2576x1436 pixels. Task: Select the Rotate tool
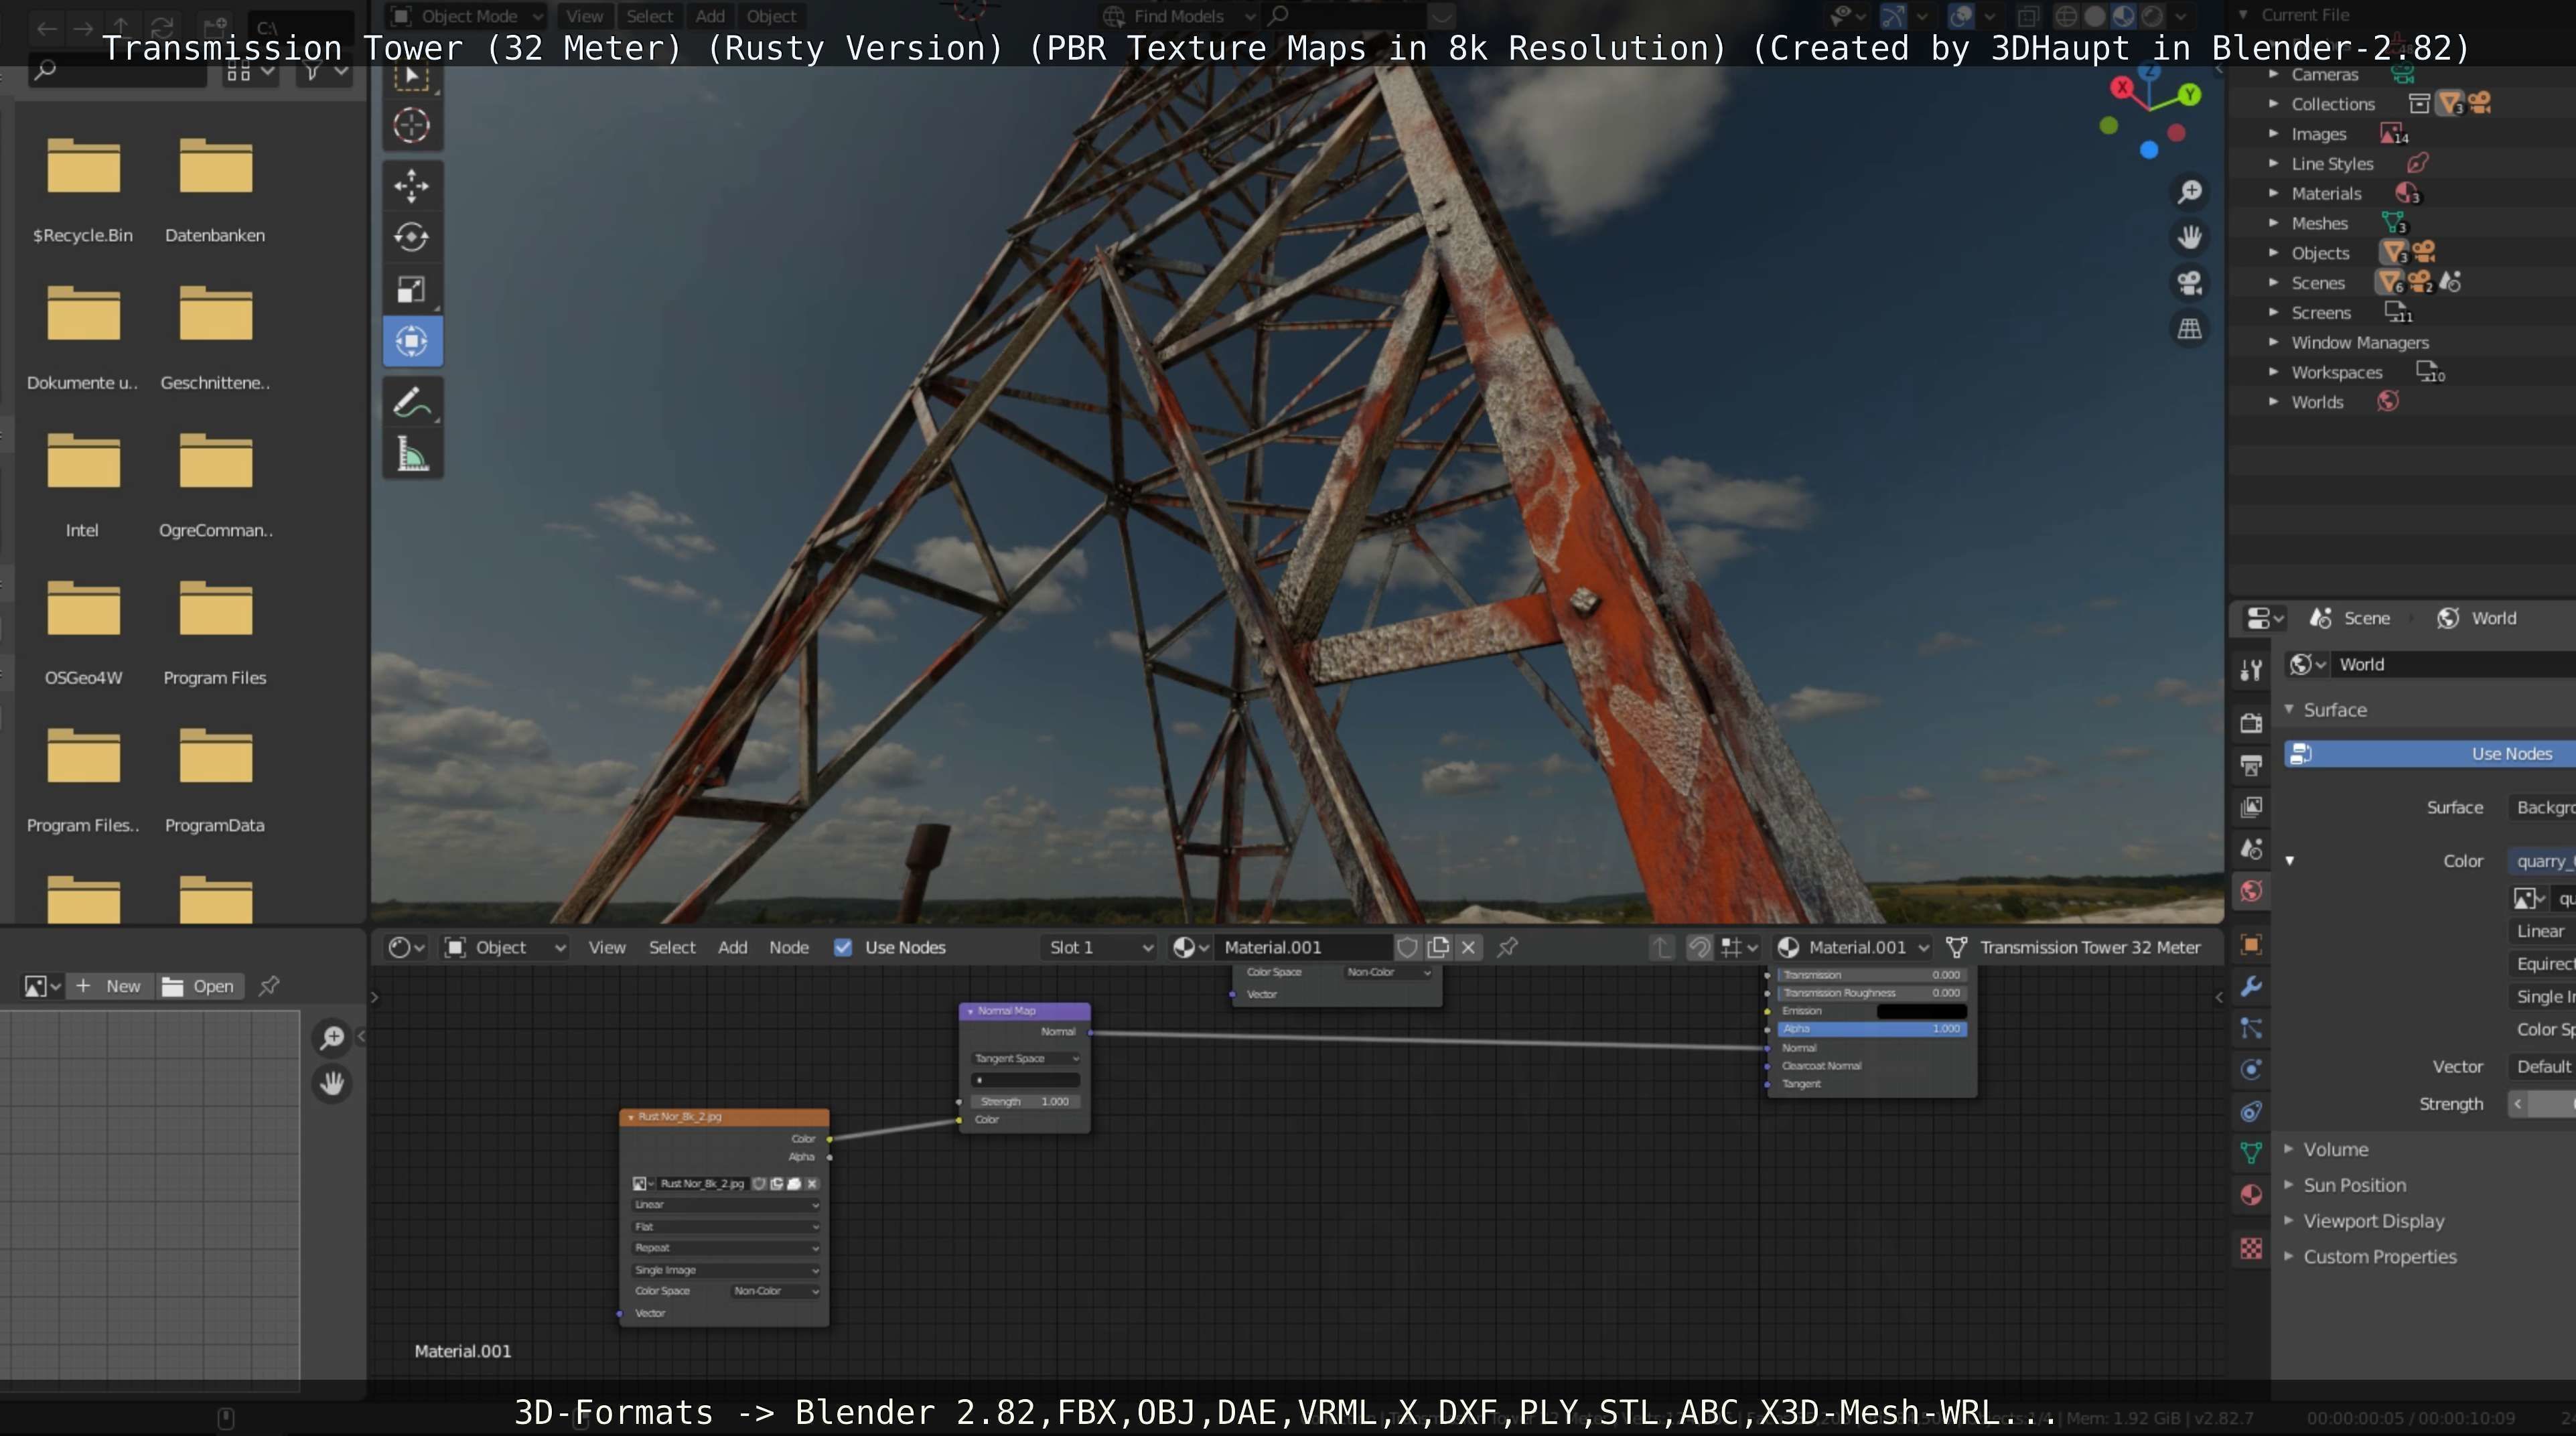click(x=411, y=237)
